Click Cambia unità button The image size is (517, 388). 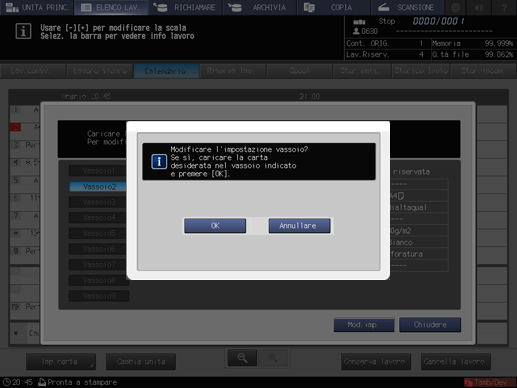[x=141, y=362]
